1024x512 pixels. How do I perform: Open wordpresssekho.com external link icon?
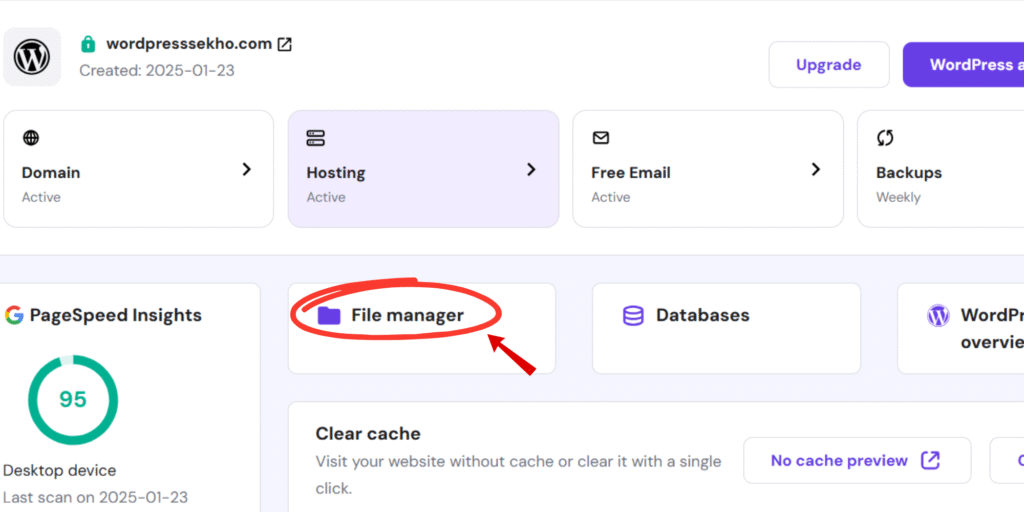click(285, 44)
